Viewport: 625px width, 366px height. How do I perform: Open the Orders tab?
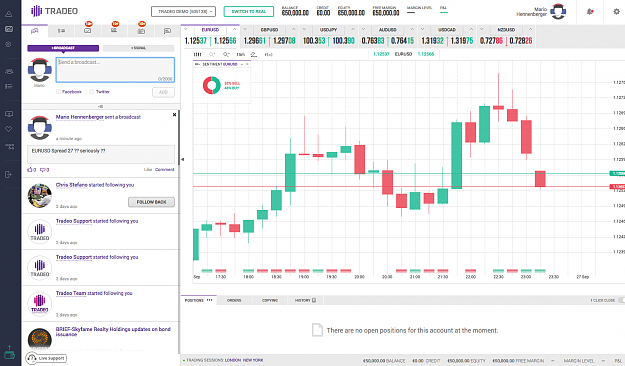(234, 300)
